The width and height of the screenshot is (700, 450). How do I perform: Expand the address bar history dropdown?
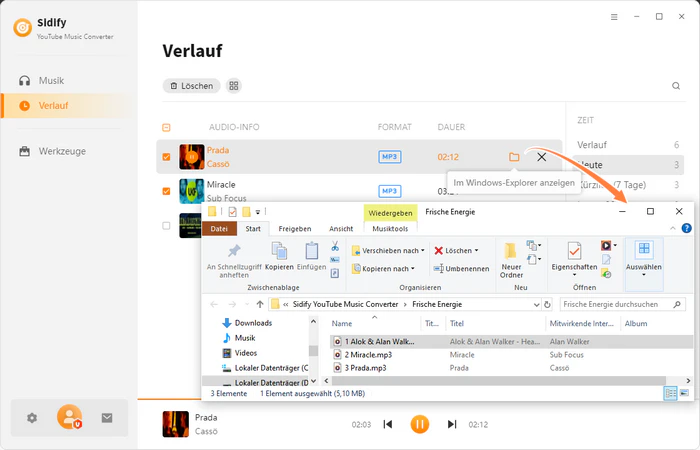click(537, 304)
